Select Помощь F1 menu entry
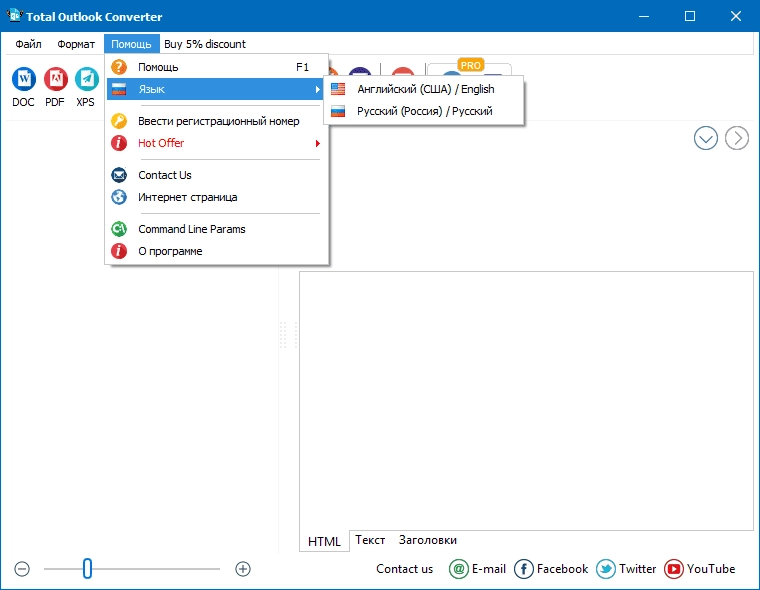Screen dimensions: 760x590 215,67
